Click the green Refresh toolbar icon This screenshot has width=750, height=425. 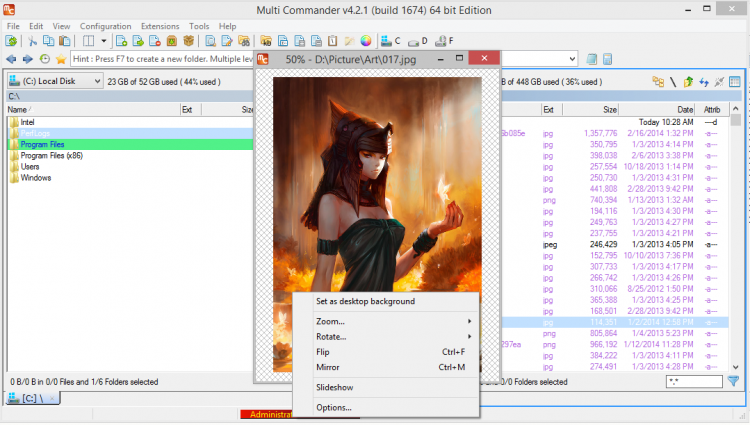click(x=11, y=41)
